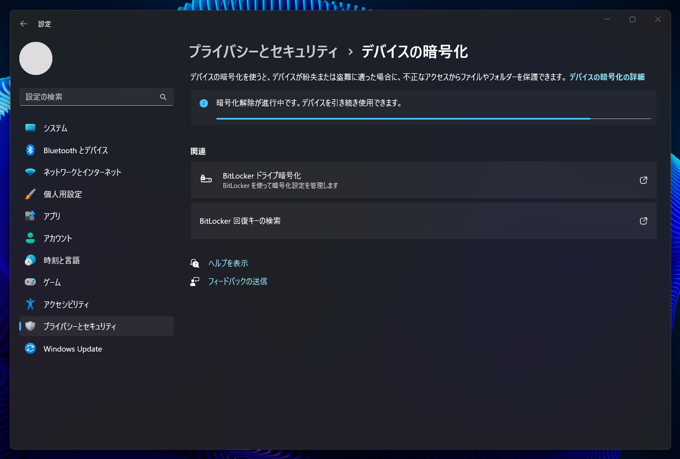This screenshot has width=680, height=459.
Task: Click the back arrow in Settings title bar
Action: point(23,24)
